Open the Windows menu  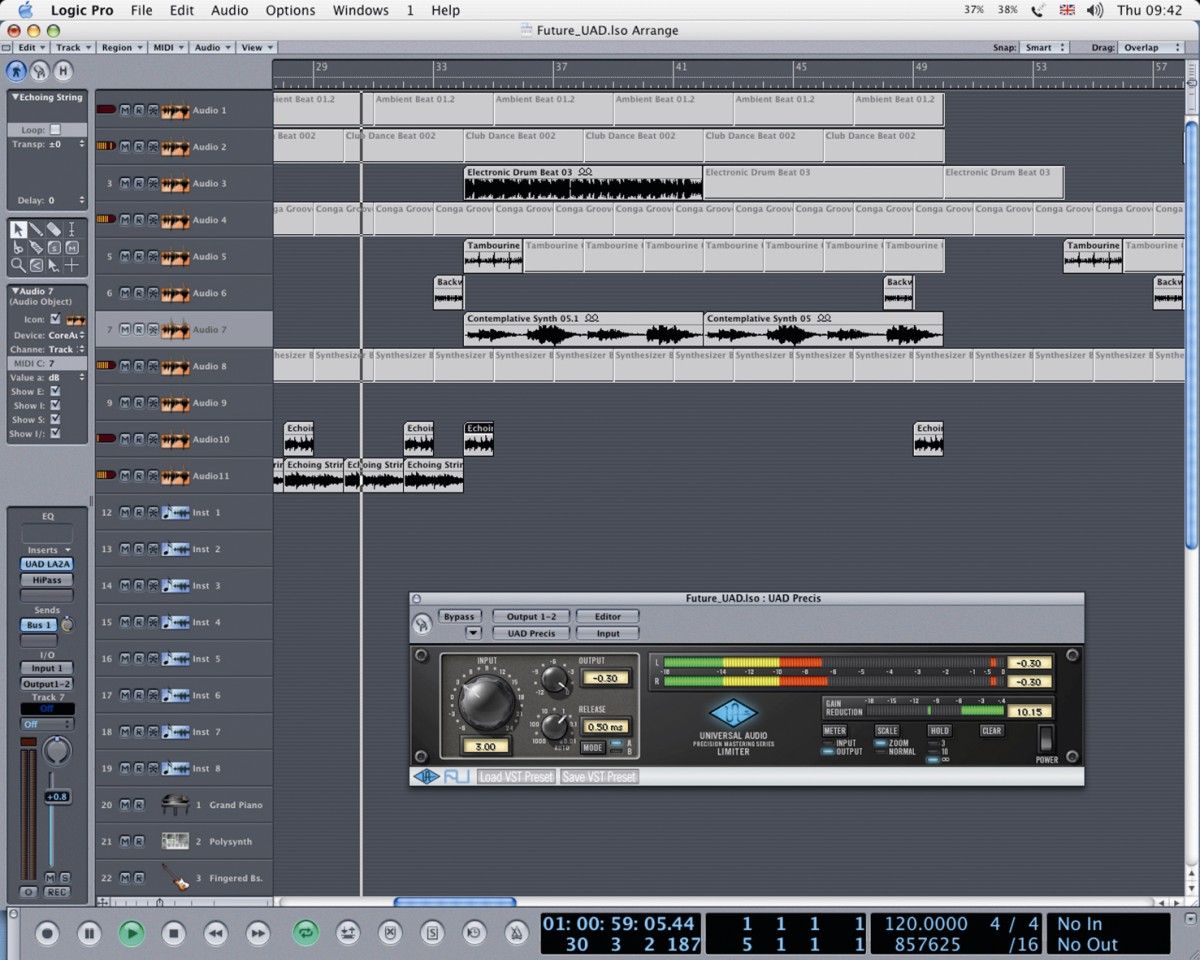(360, 10)
